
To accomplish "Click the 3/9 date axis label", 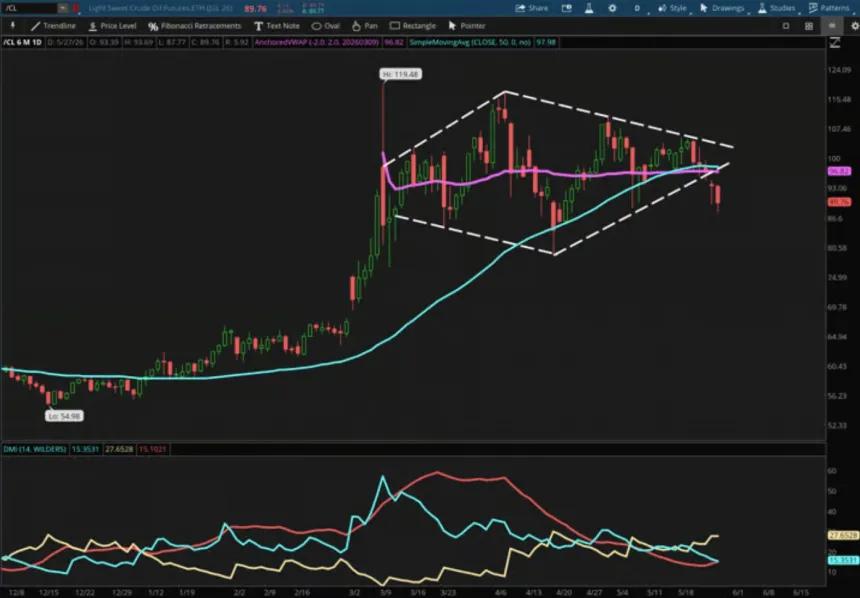I will pos(386,593).
